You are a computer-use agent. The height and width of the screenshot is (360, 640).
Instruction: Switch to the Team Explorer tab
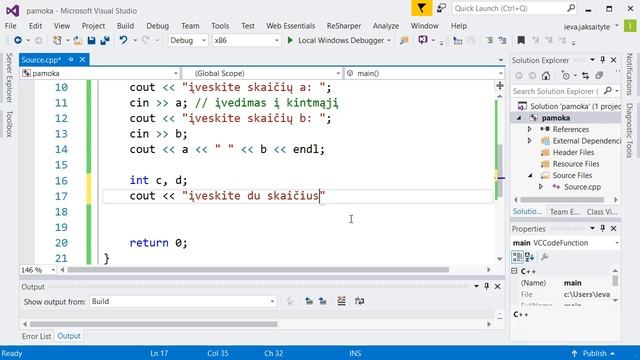pyautogui.click(x=564, y=211)
